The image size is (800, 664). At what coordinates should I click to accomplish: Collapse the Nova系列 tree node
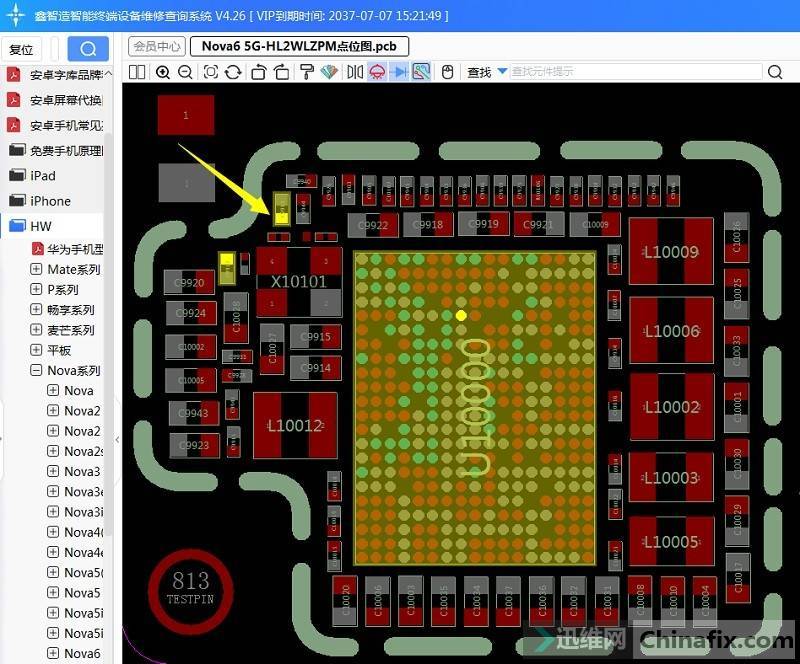37,370
